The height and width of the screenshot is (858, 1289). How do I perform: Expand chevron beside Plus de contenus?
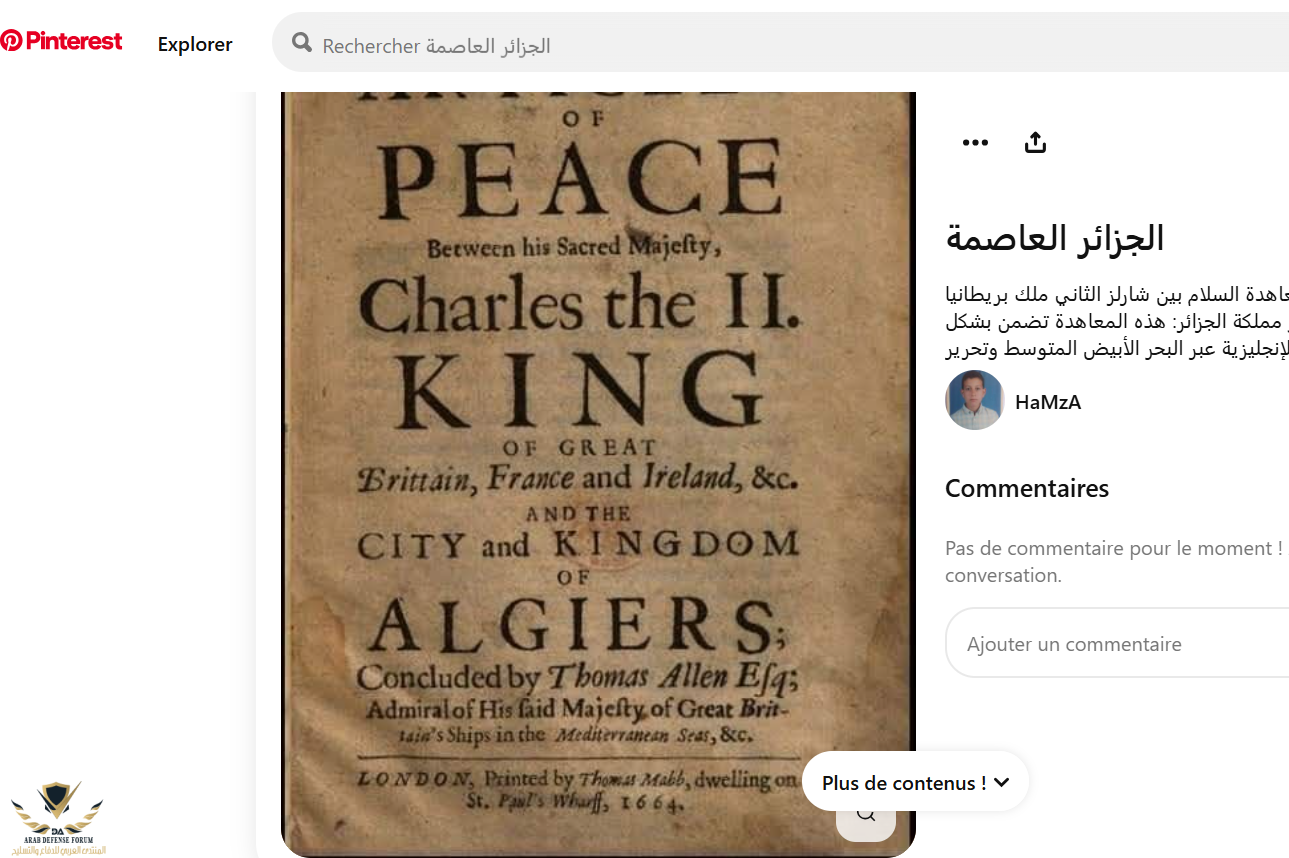click(x=1002, y=783)
